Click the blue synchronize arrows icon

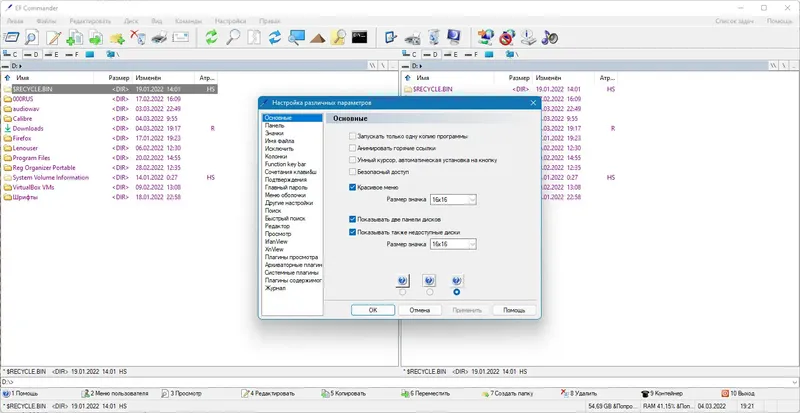tap(275, 37)
